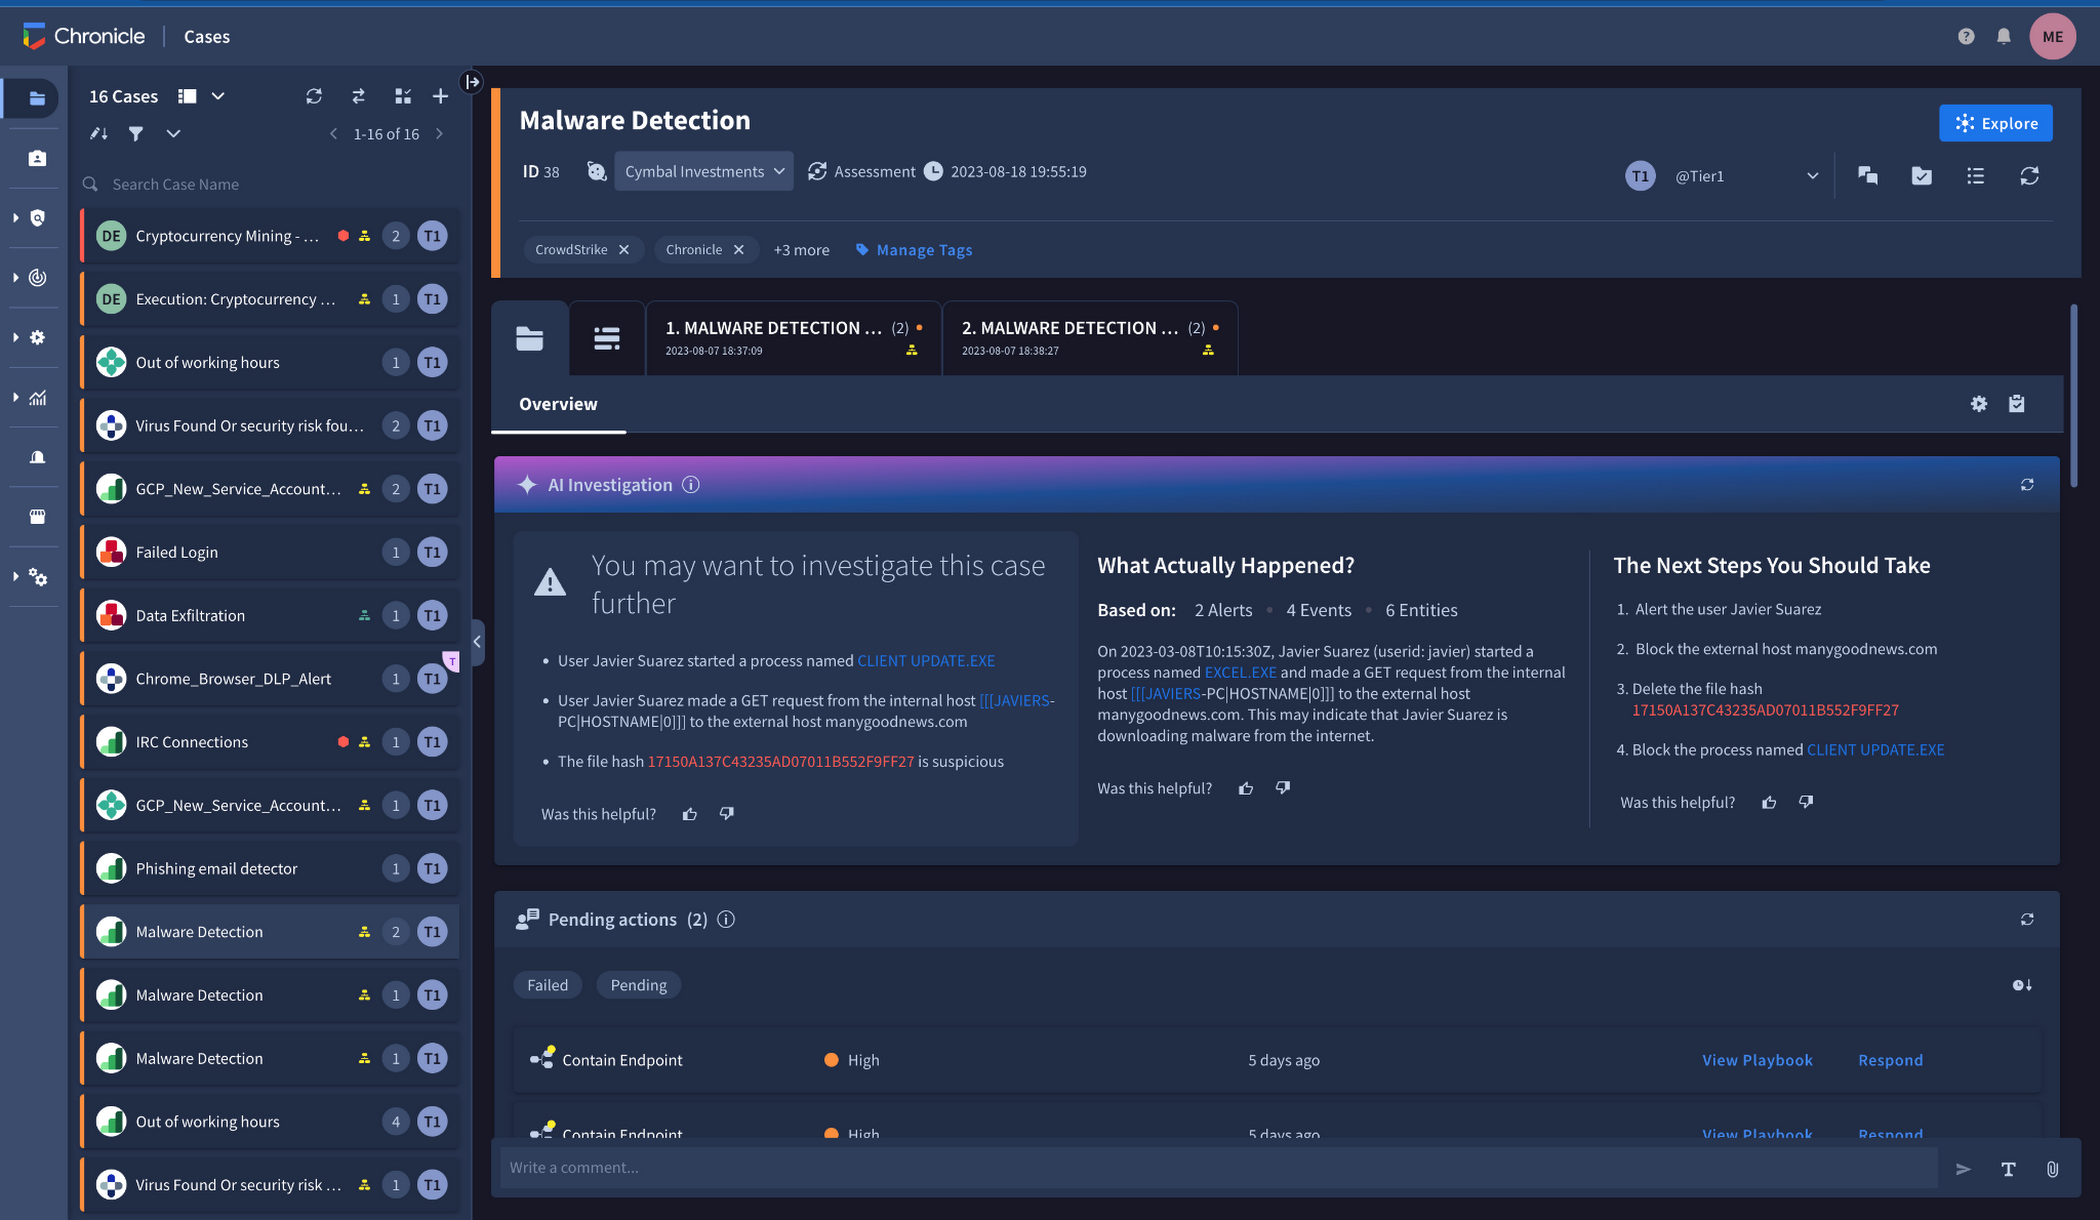
Task: Click the list view icon in case header
Action: click(1975, 176)
